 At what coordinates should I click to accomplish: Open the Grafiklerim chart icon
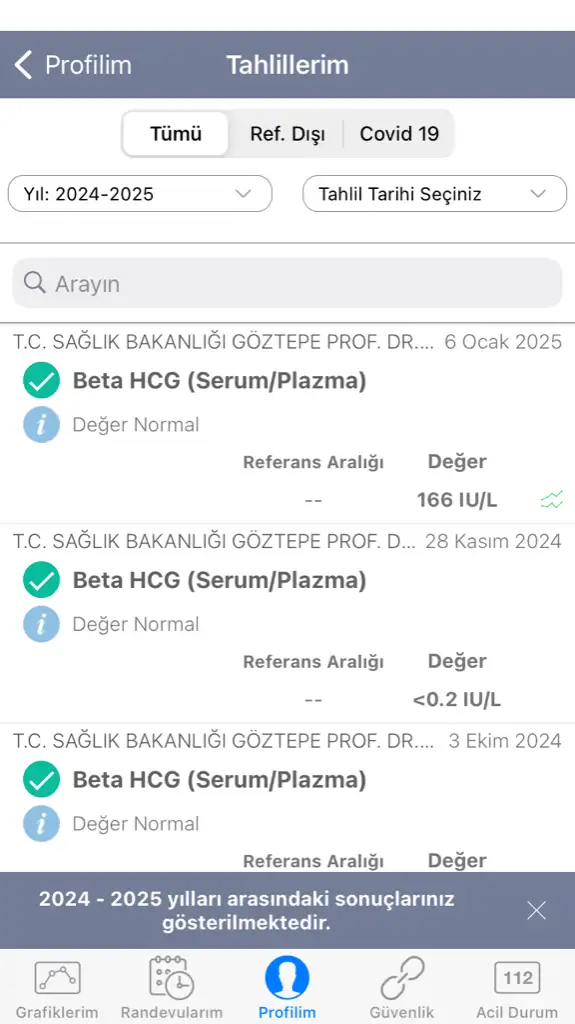click(x=57, y=978)
